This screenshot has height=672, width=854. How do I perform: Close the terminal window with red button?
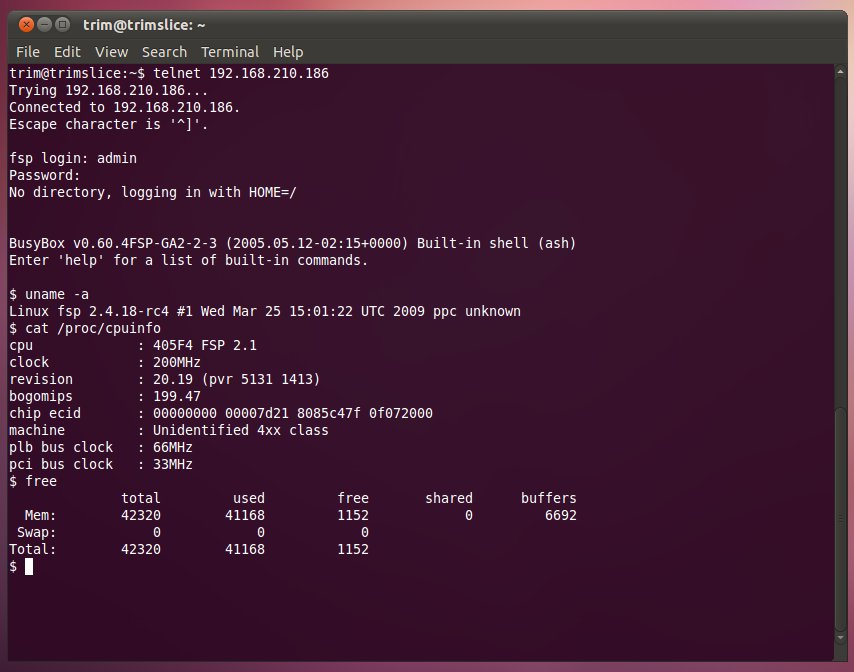pyautogui.click(x=26, y=25)
